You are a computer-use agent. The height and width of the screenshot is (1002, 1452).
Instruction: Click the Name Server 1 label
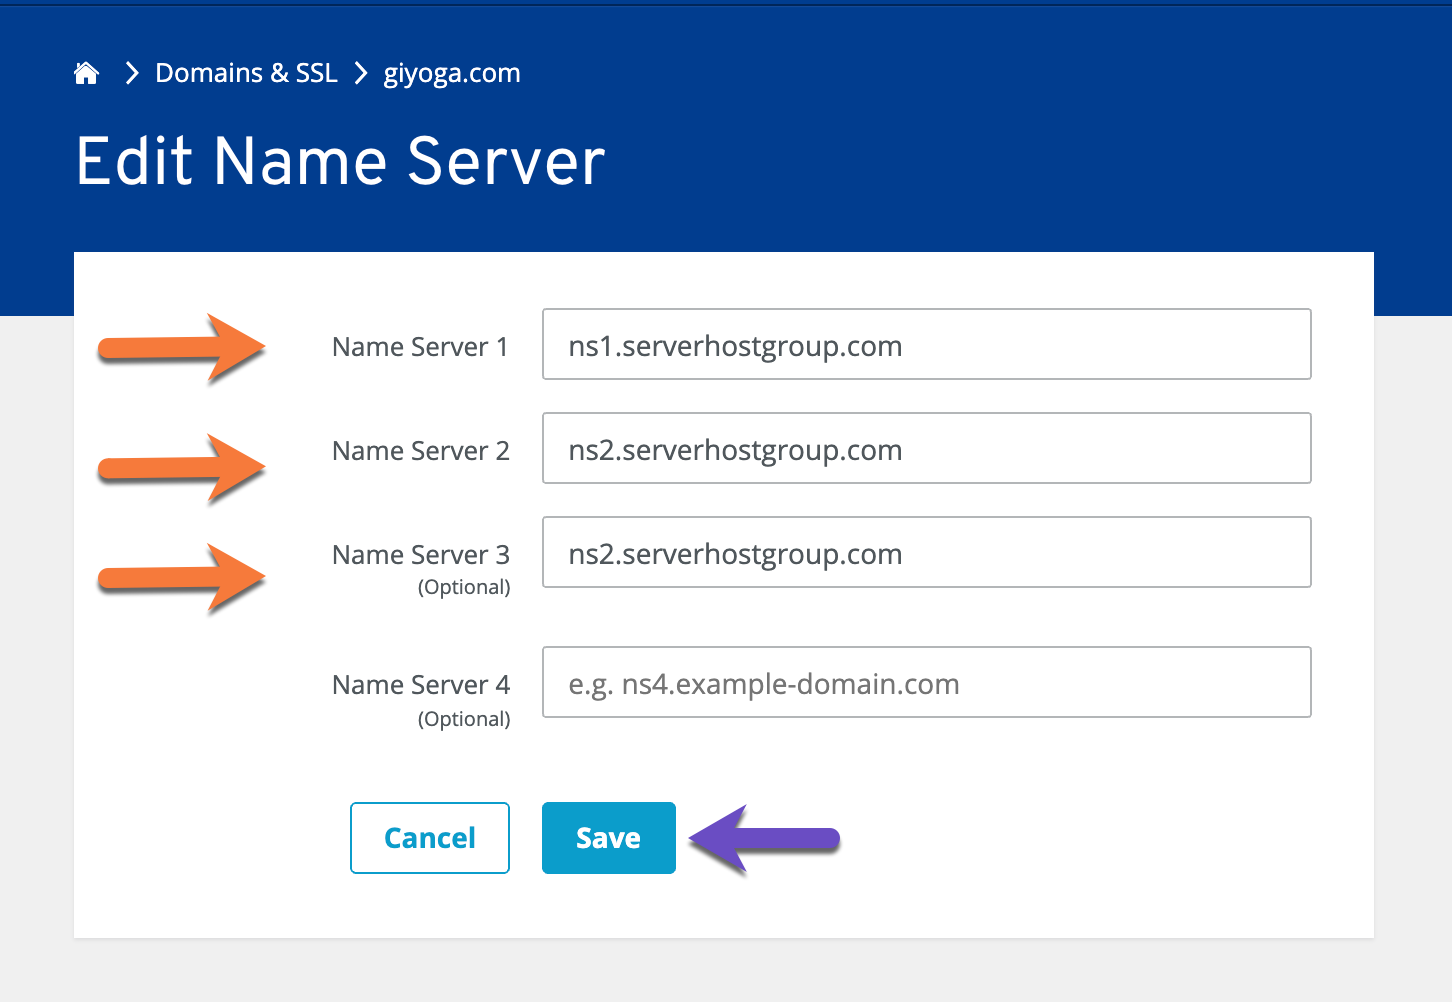(x=420, y=347)
